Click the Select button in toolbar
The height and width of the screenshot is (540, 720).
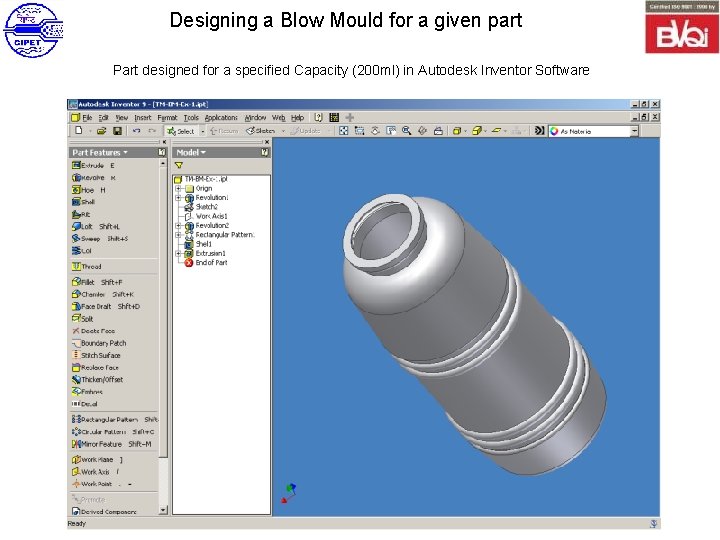[181, 131]
